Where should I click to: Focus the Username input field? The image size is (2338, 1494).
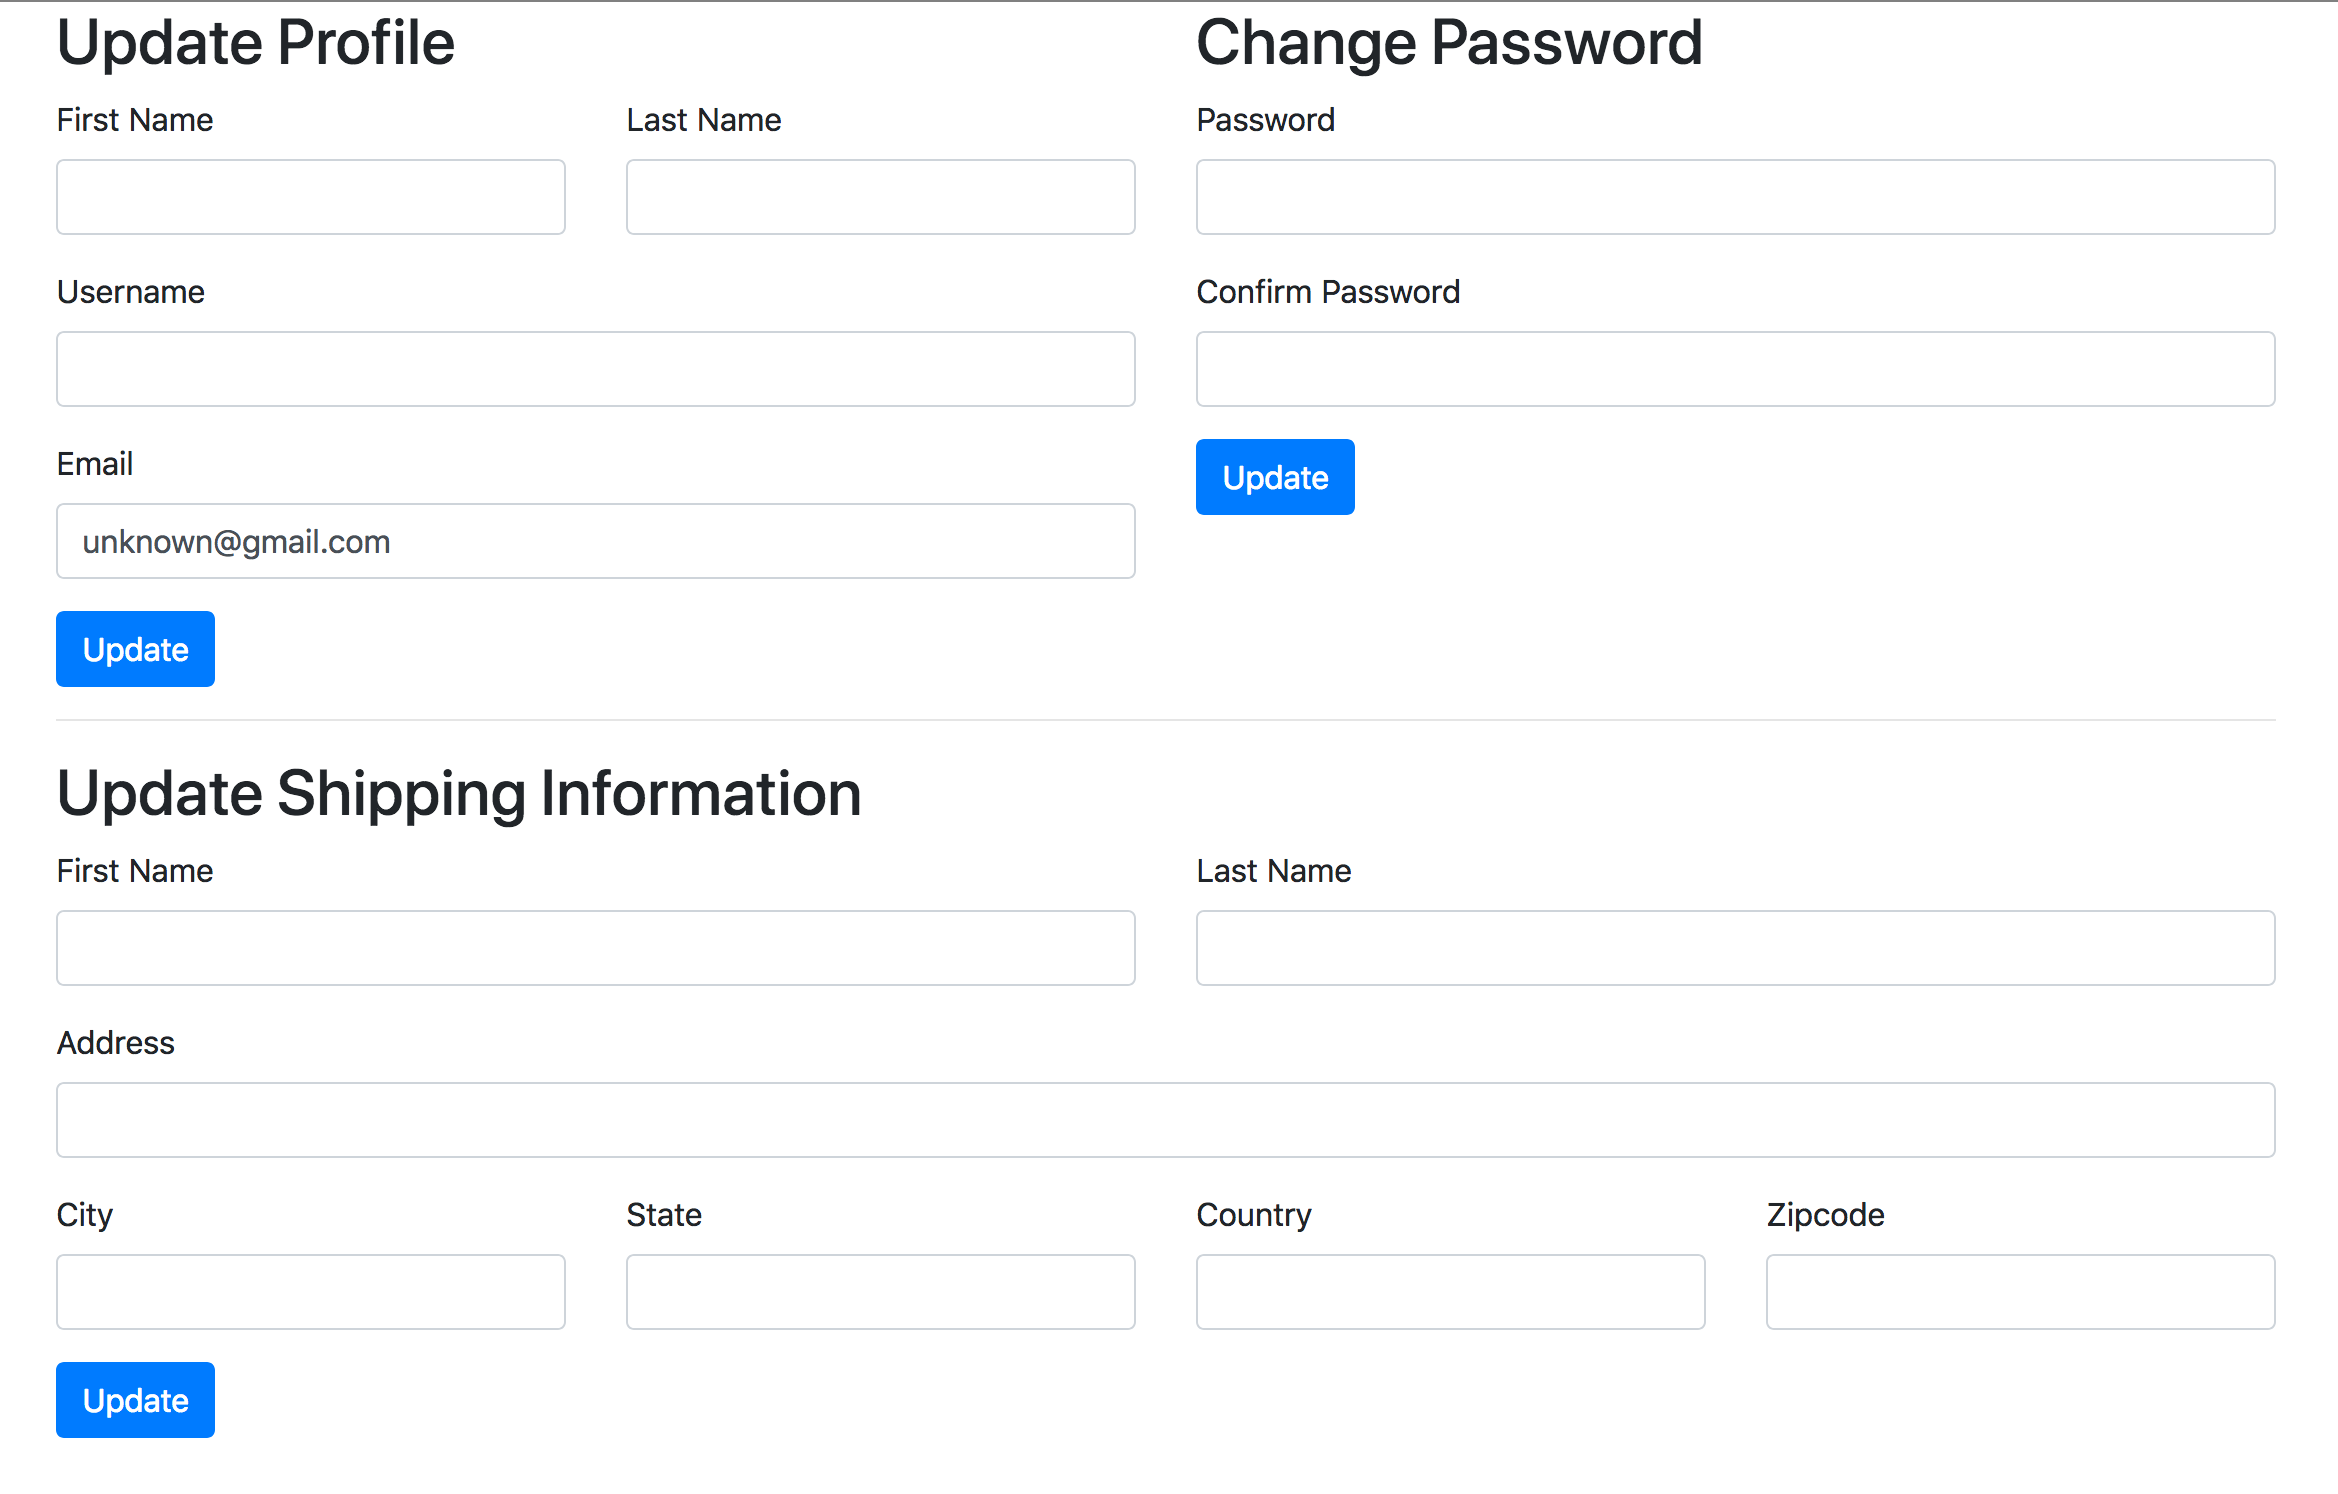click(596, 369)
